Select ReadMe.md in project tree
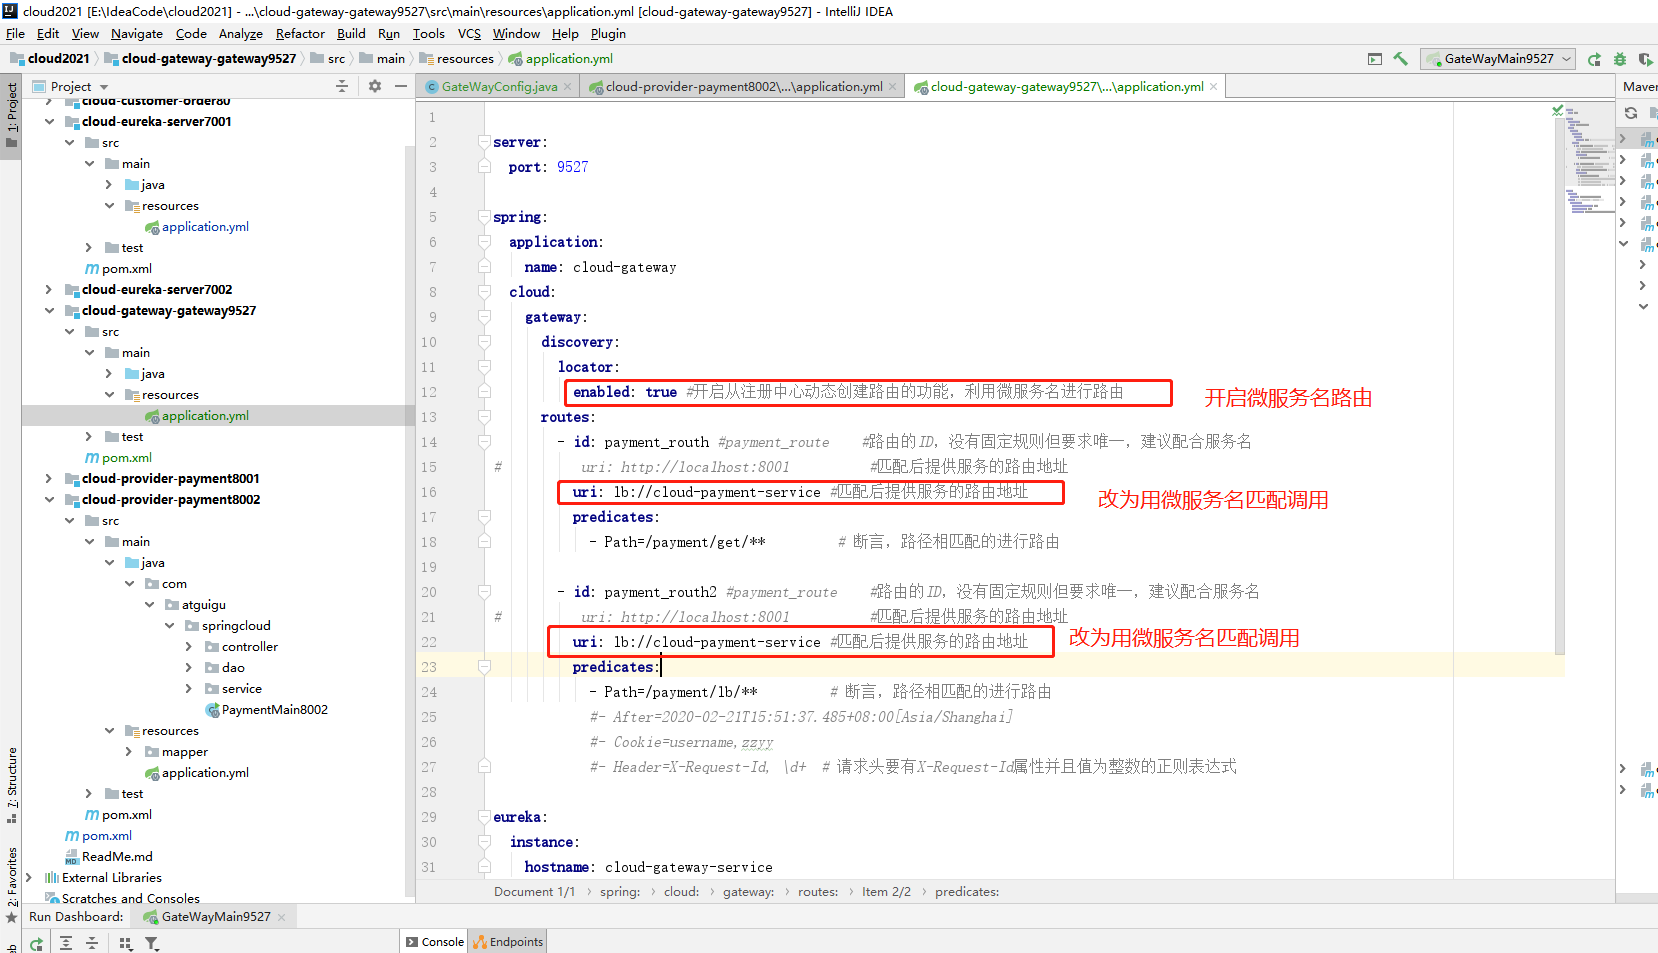The image size is (1658, 953). pos(109,857)
